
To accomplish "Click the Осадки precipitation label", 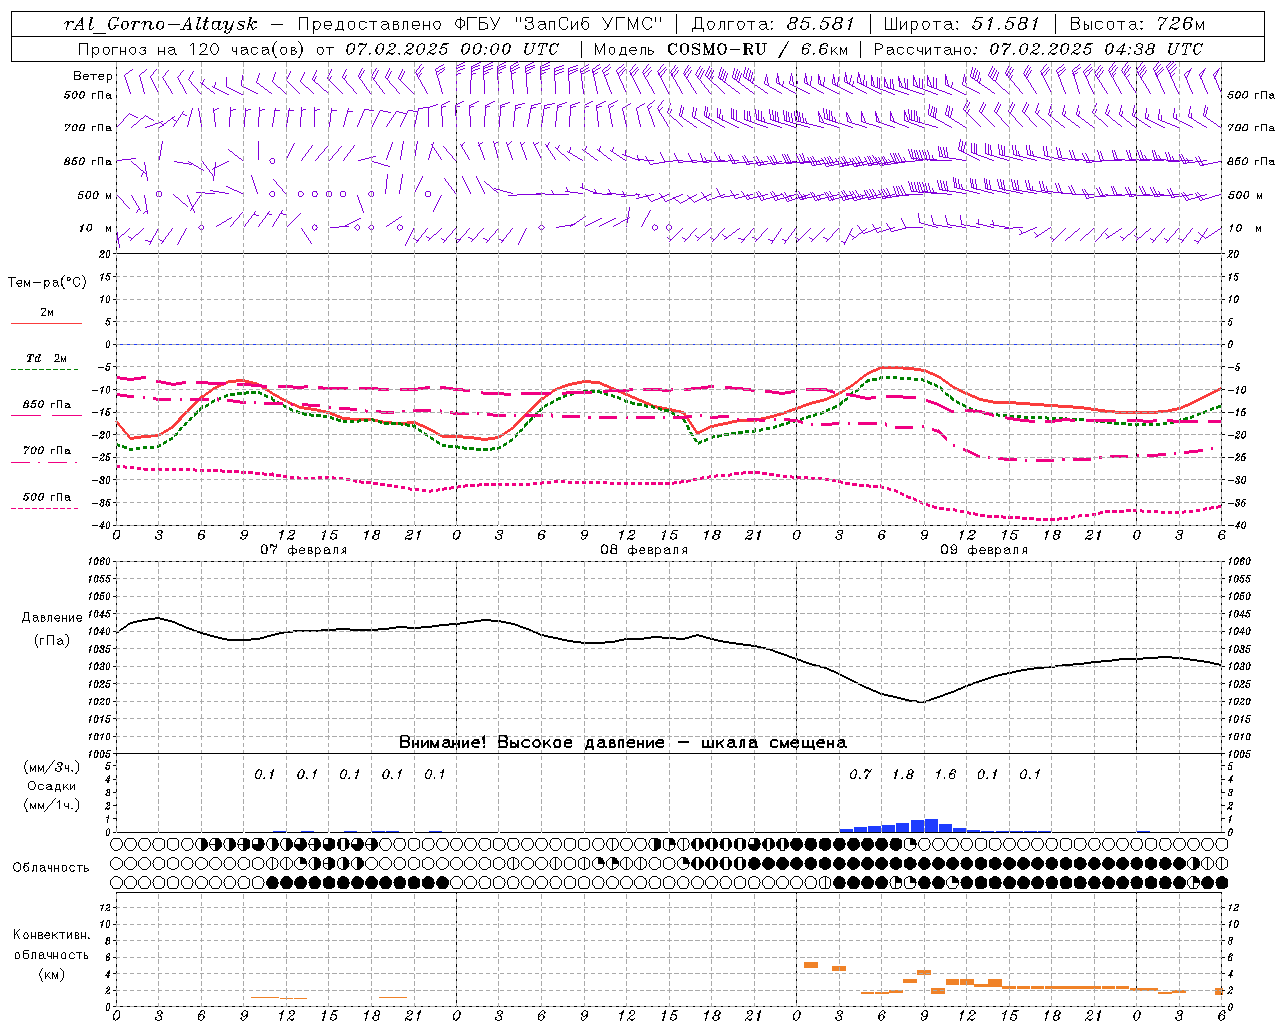I will [52, 786].
